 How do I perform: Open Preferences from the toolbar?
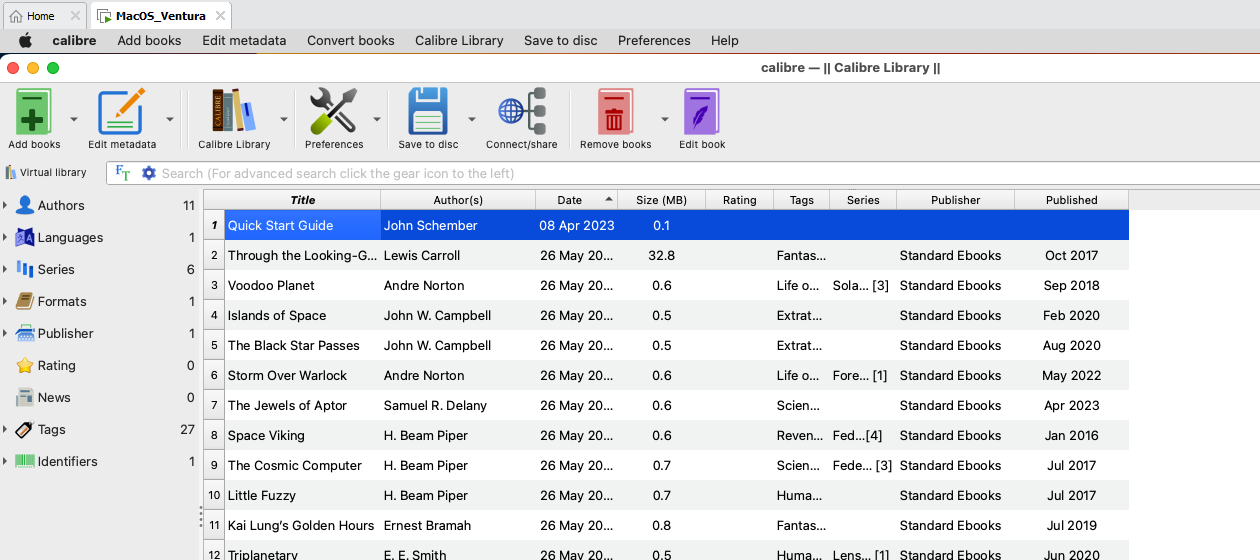(x=333, y=112)
